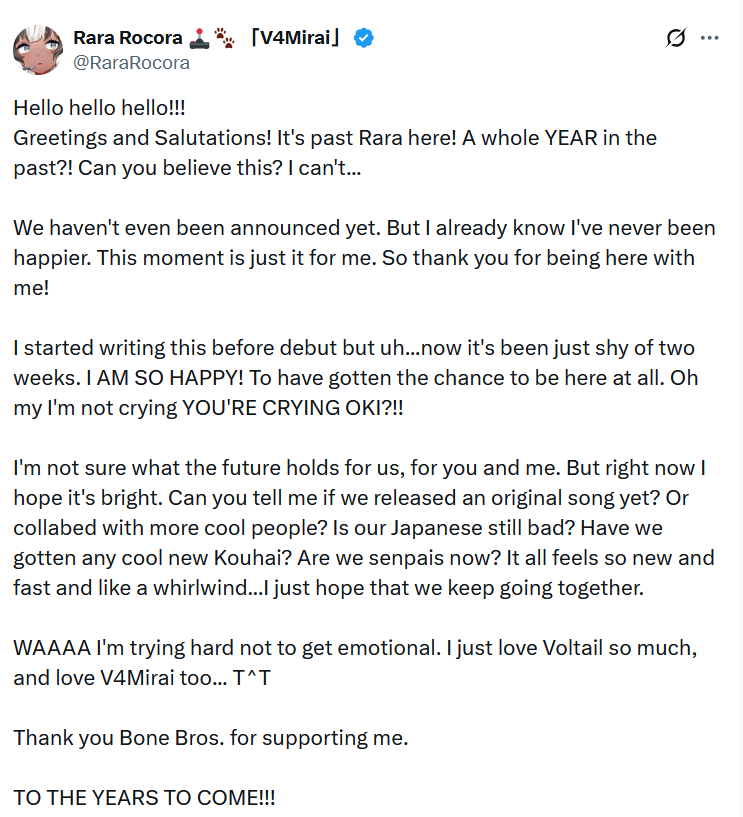Click the word "Voltail" in the post
The height and width of the screenshot is (817, 743).
tap(573, 648)
